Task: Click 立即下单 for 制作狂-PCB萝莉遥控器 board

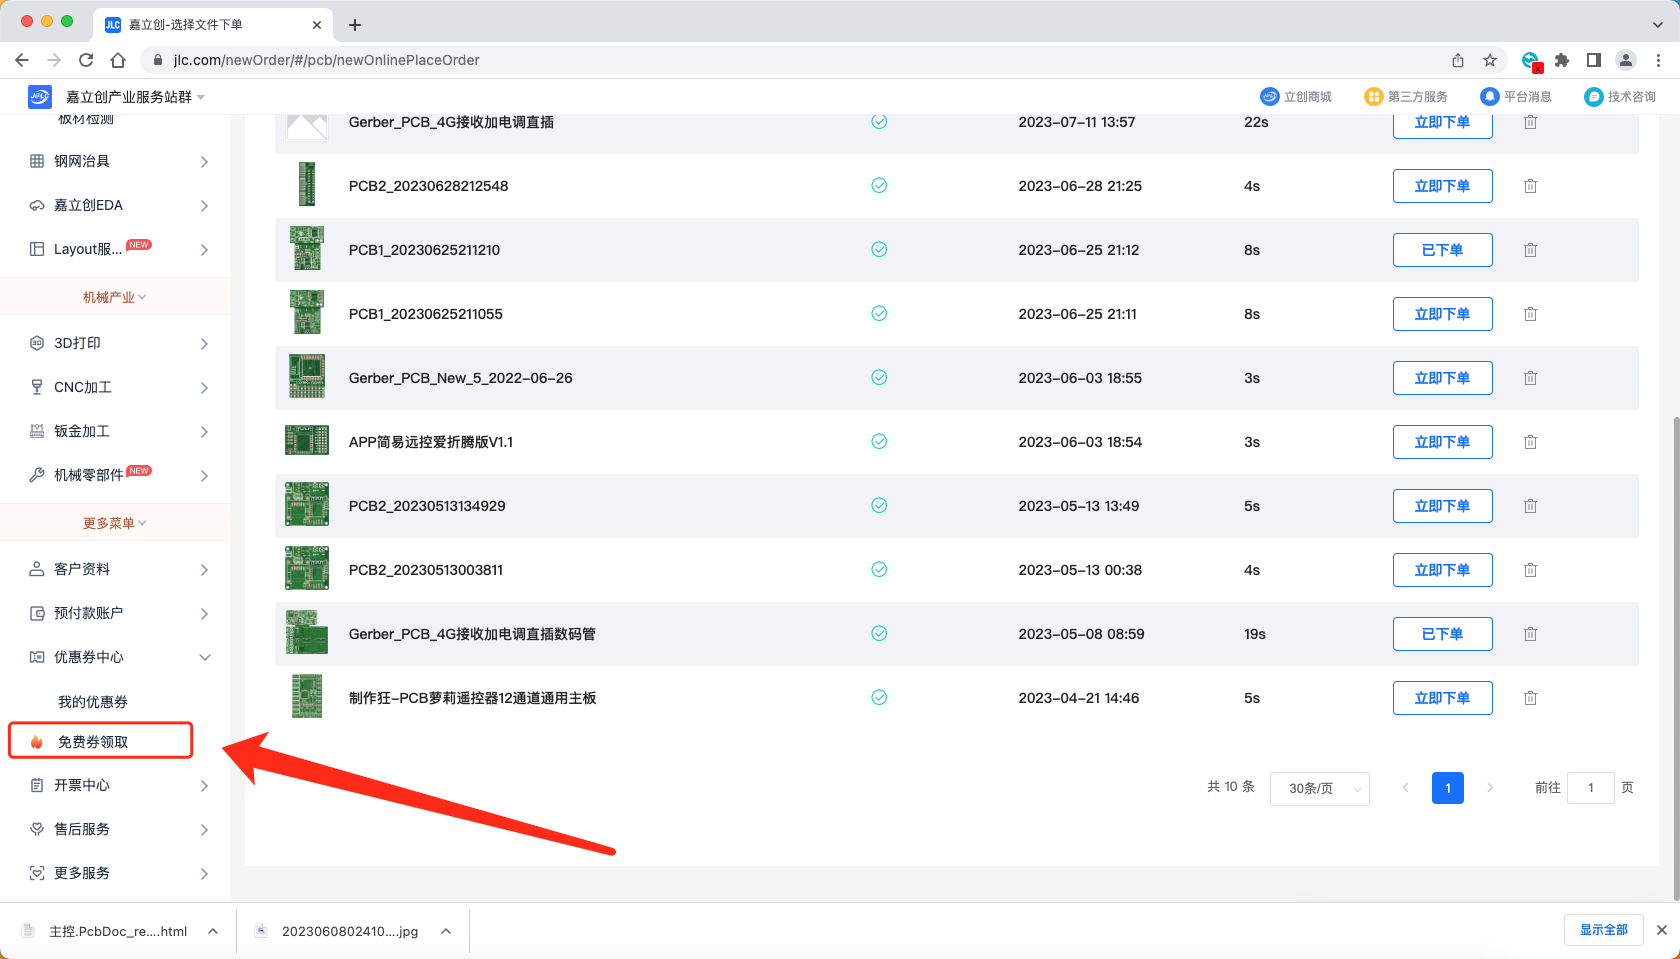Action: tap(1442, 698)
